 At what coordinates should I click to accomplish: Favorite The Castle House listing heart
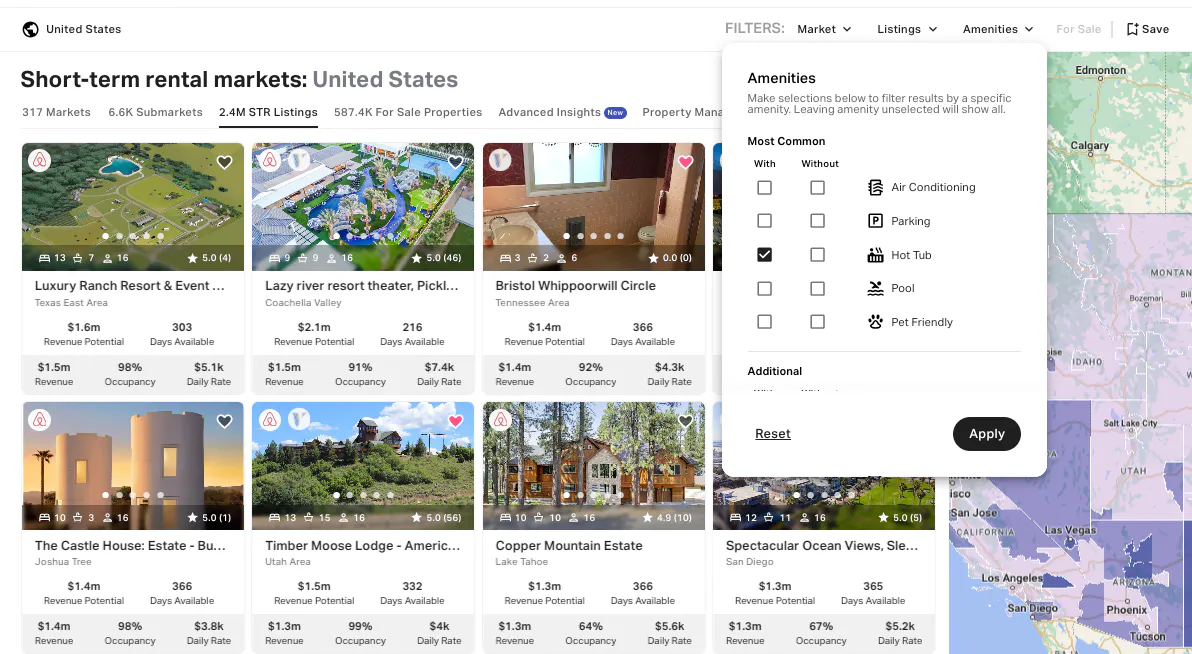224,421
